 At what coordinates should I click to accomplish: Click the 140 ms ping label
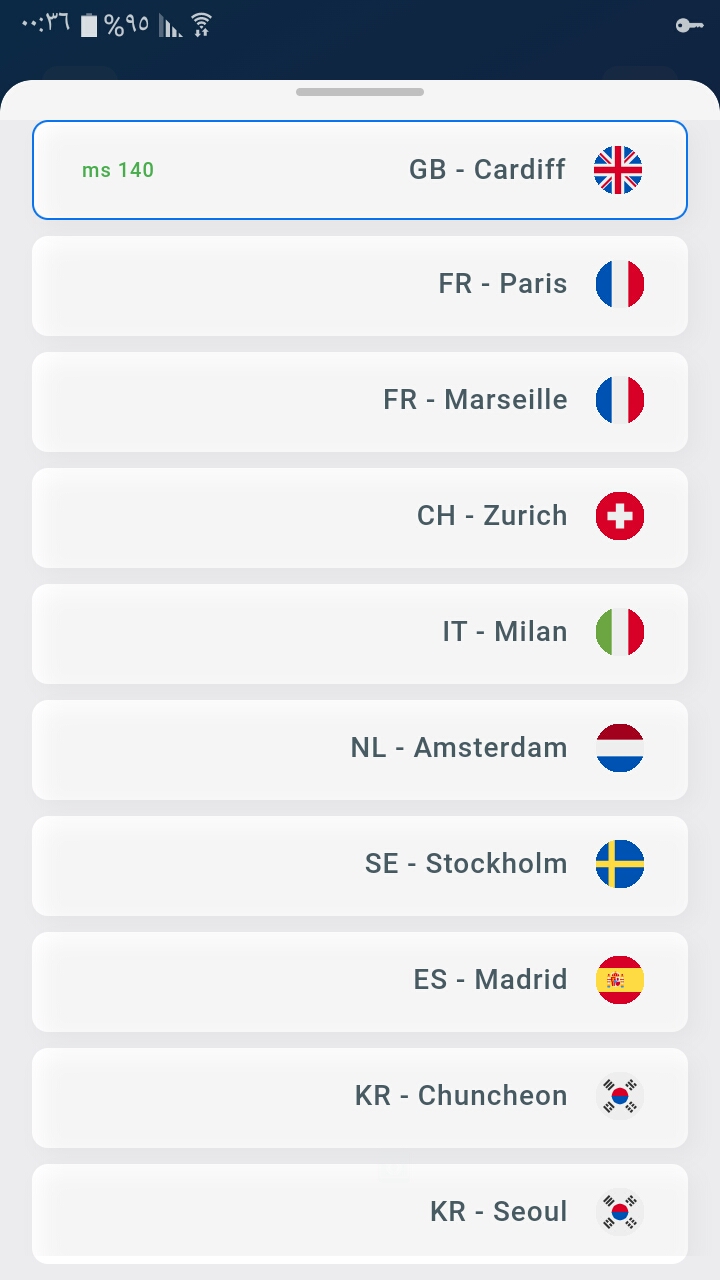pyautogui.click(x=118, y=170)
